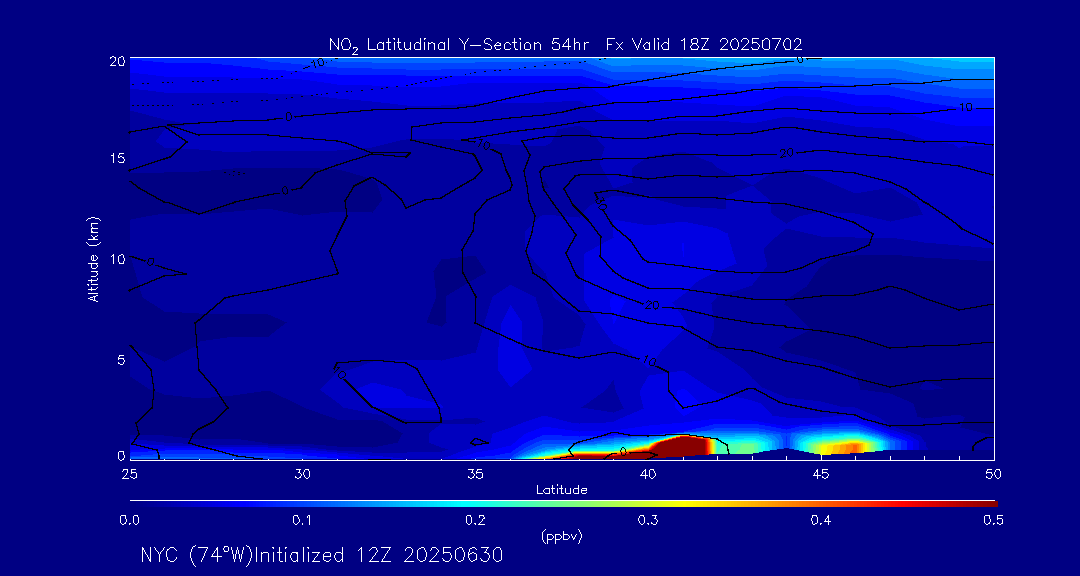Click colorbar scale label "0.3"
This screenshot has height=576, width=1080.
648,521
